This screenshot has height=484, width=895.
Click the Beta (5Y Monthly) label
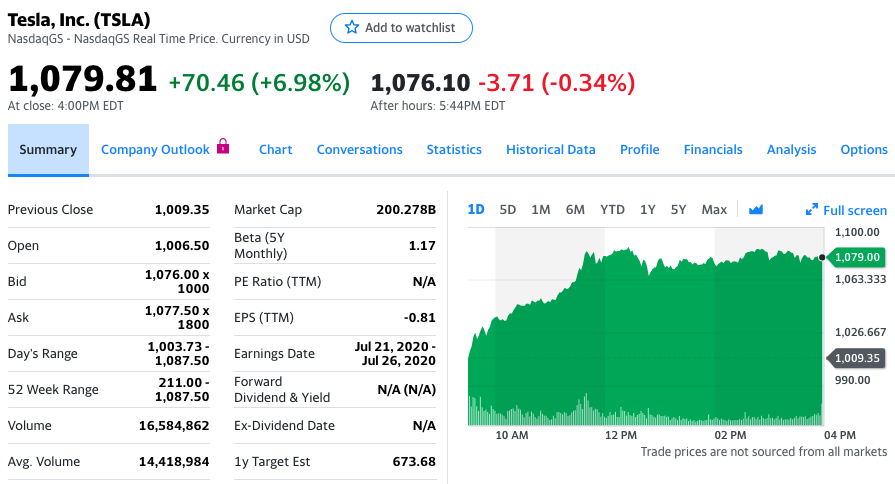pyautogui.click(x=260, y=245)
